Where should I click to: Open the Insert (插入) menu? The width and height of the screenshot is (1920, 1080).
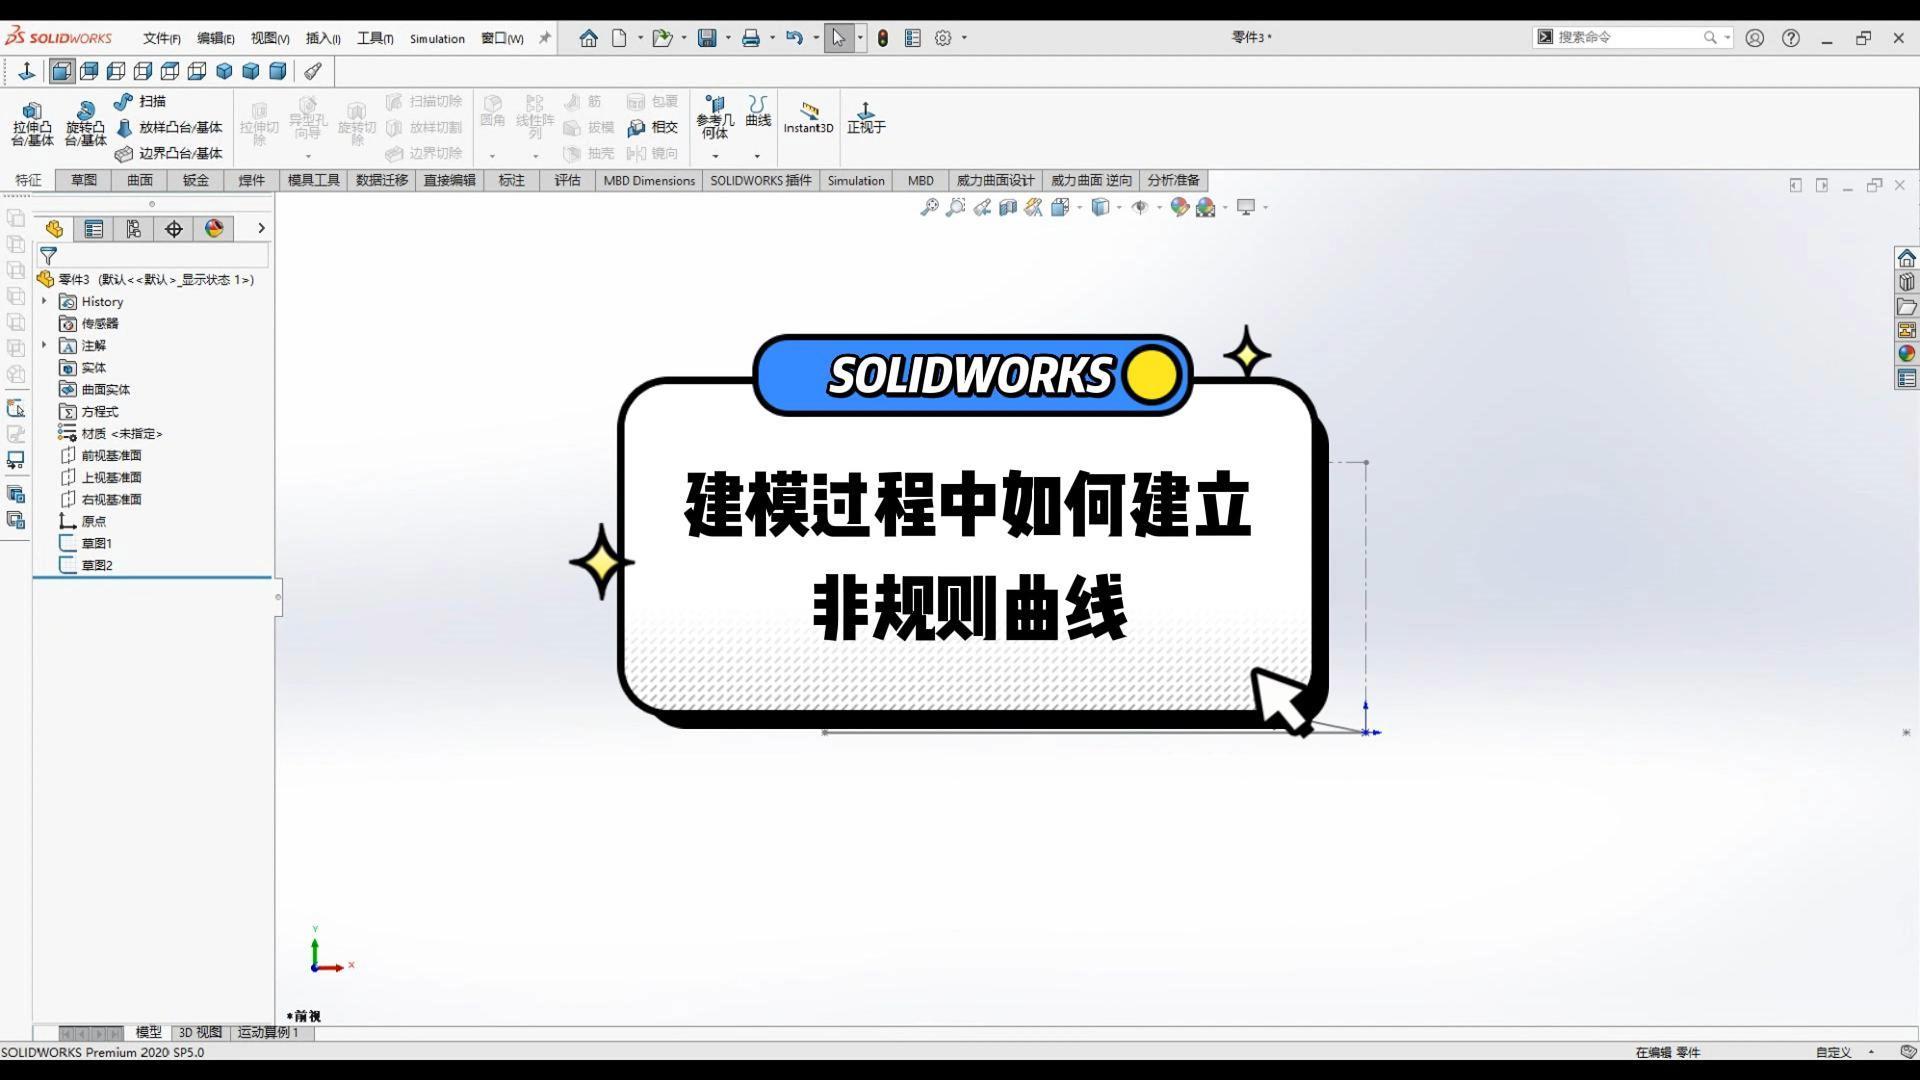(322, 38)
